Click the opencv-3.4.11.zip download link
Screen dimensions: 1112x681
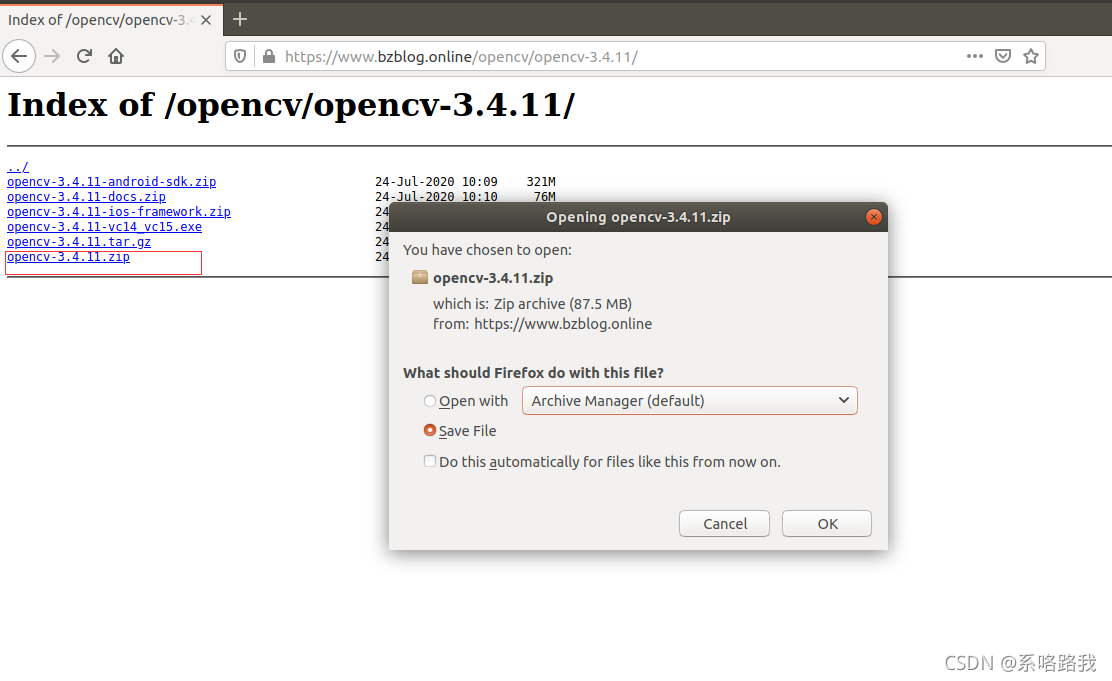(x=68, y=257)
